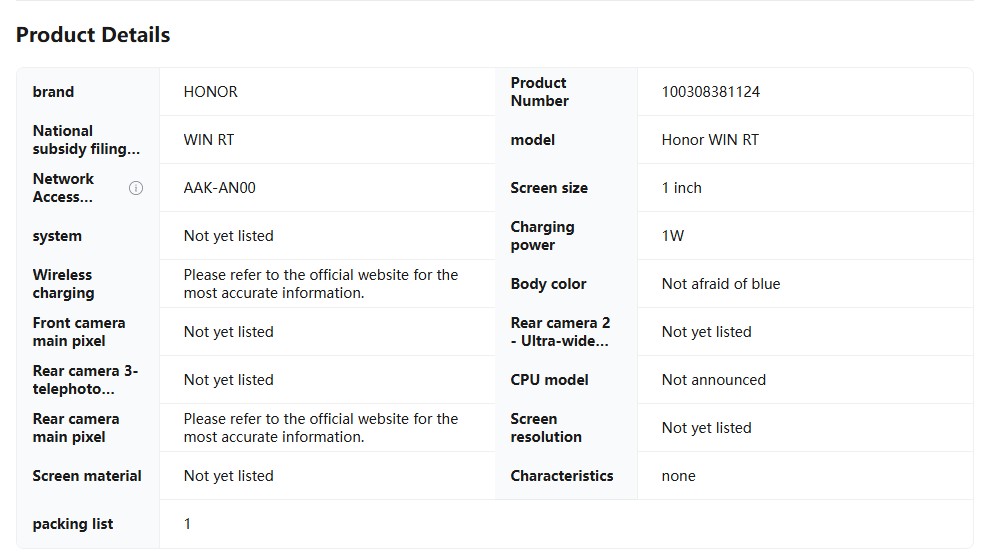Select the HONOR brand value
The width and height of the screenshot is (986, 560).
[x=210, y=92]
